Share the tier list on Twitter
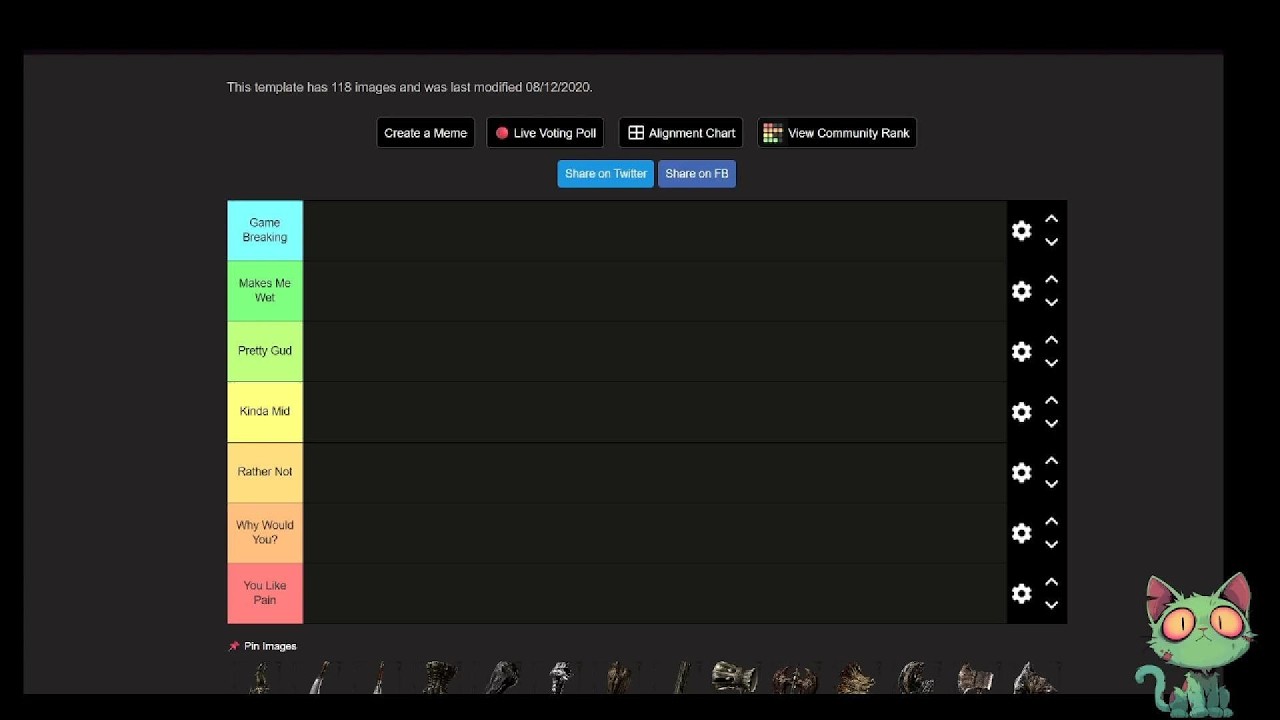Viewport: 1280px width, 720px height. click(605, 174)
